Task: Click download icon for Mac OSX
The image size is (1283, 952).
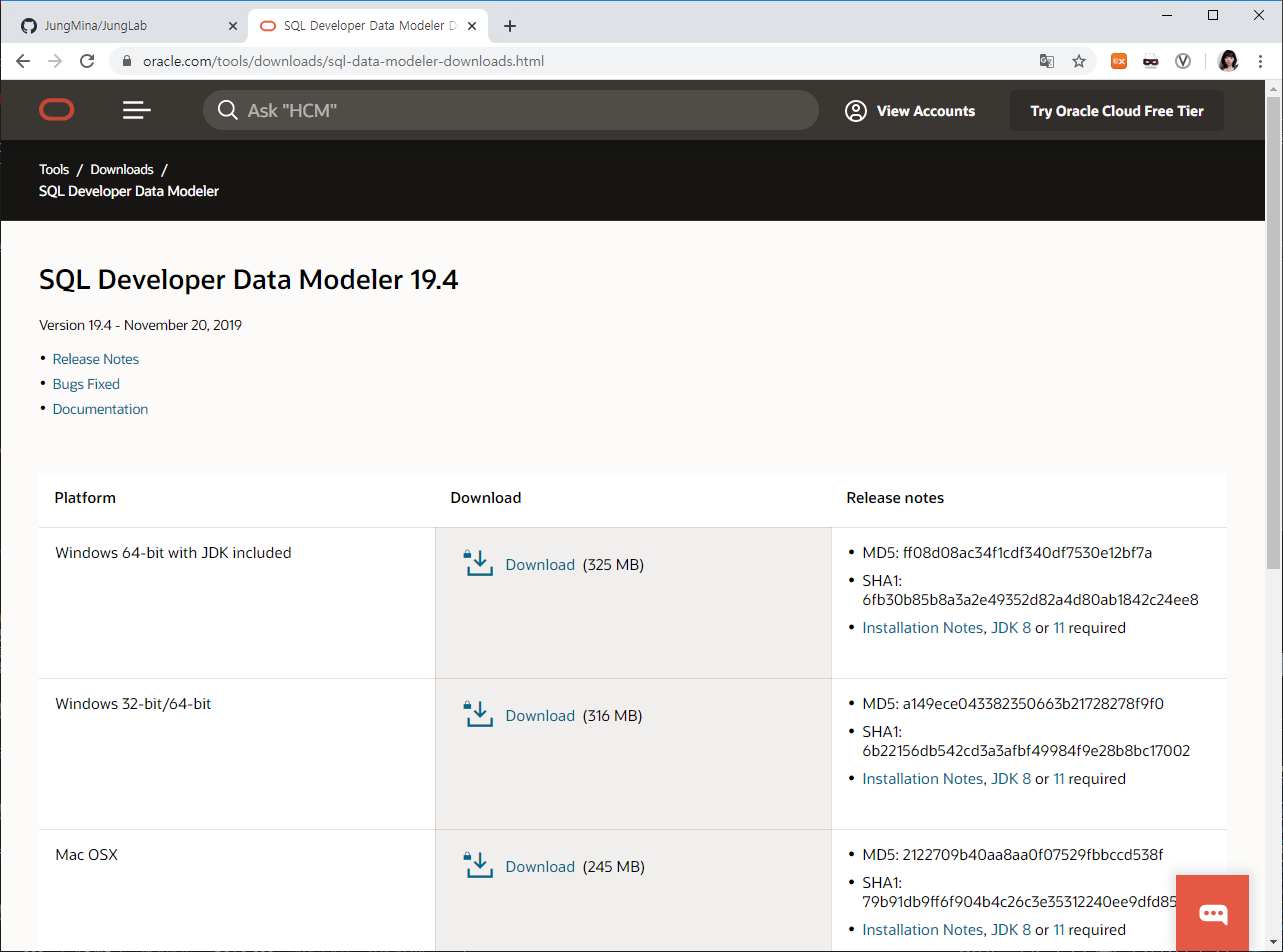Action: pyautogui.click(x=479, y=865)
